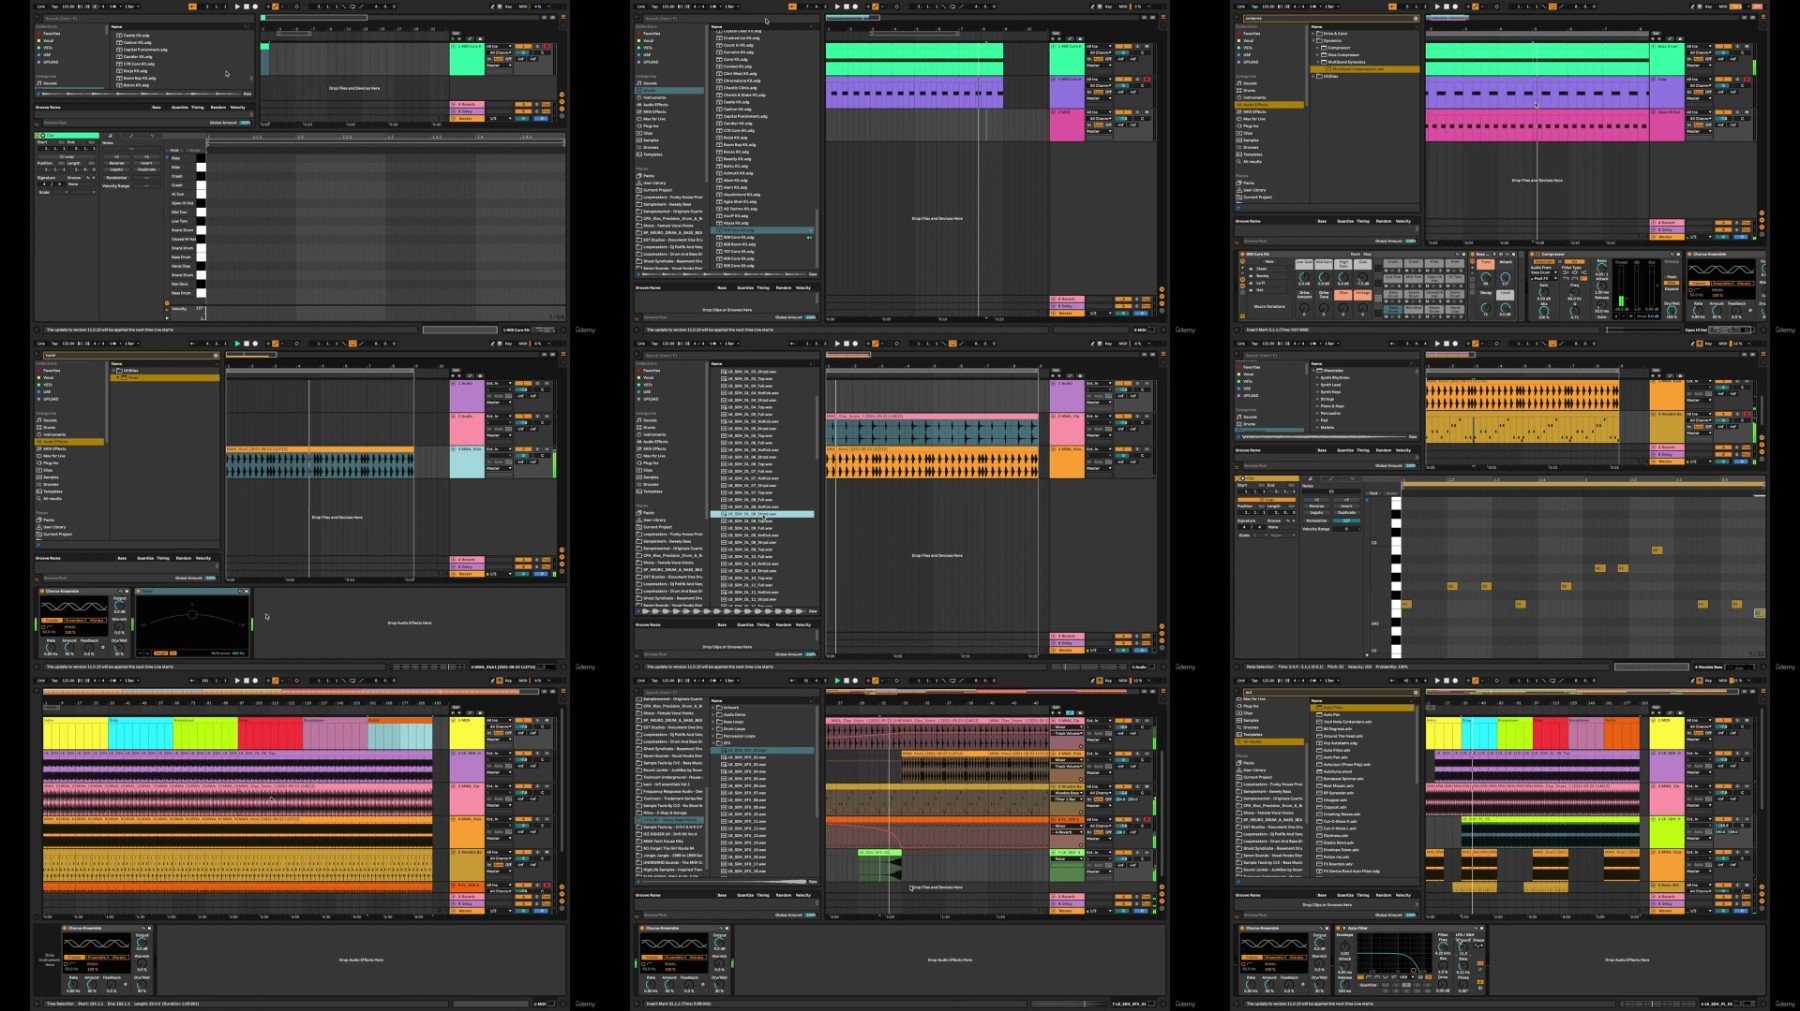Collapse the "Dynamics" browser folder

1313,41
